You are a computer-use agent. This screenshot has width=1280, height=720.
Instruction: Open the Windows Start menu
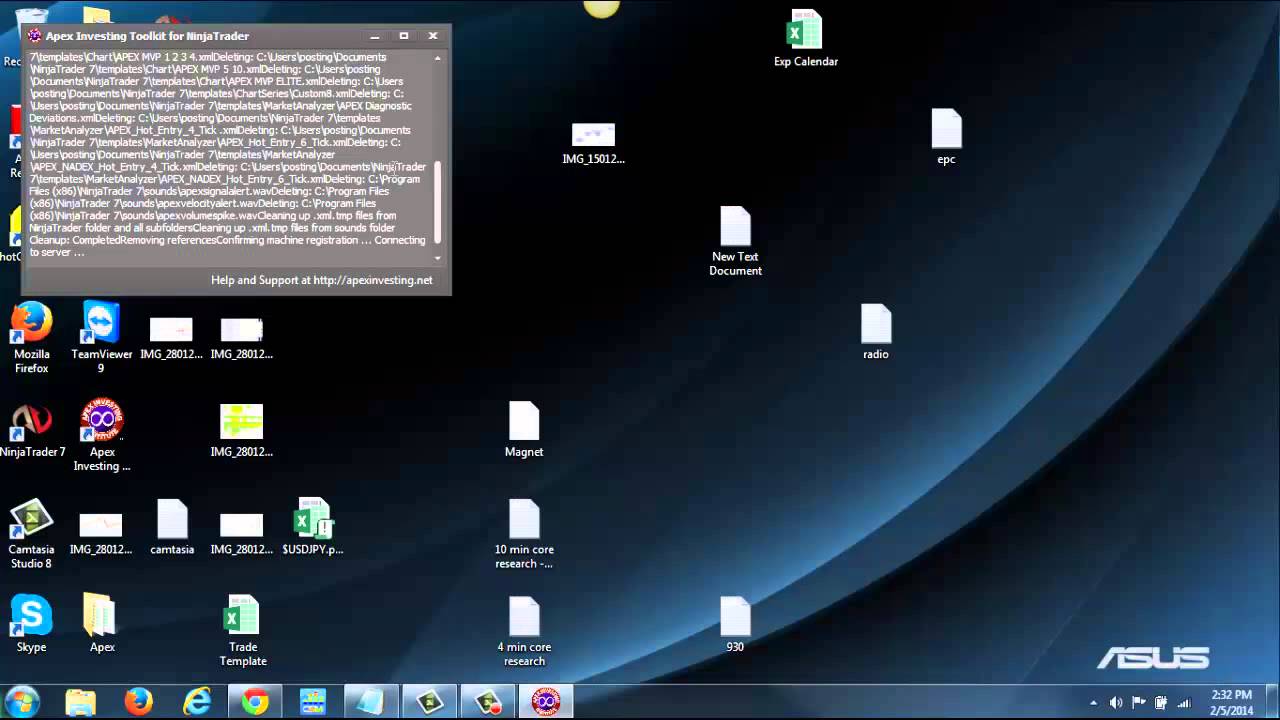coord(22,702)
